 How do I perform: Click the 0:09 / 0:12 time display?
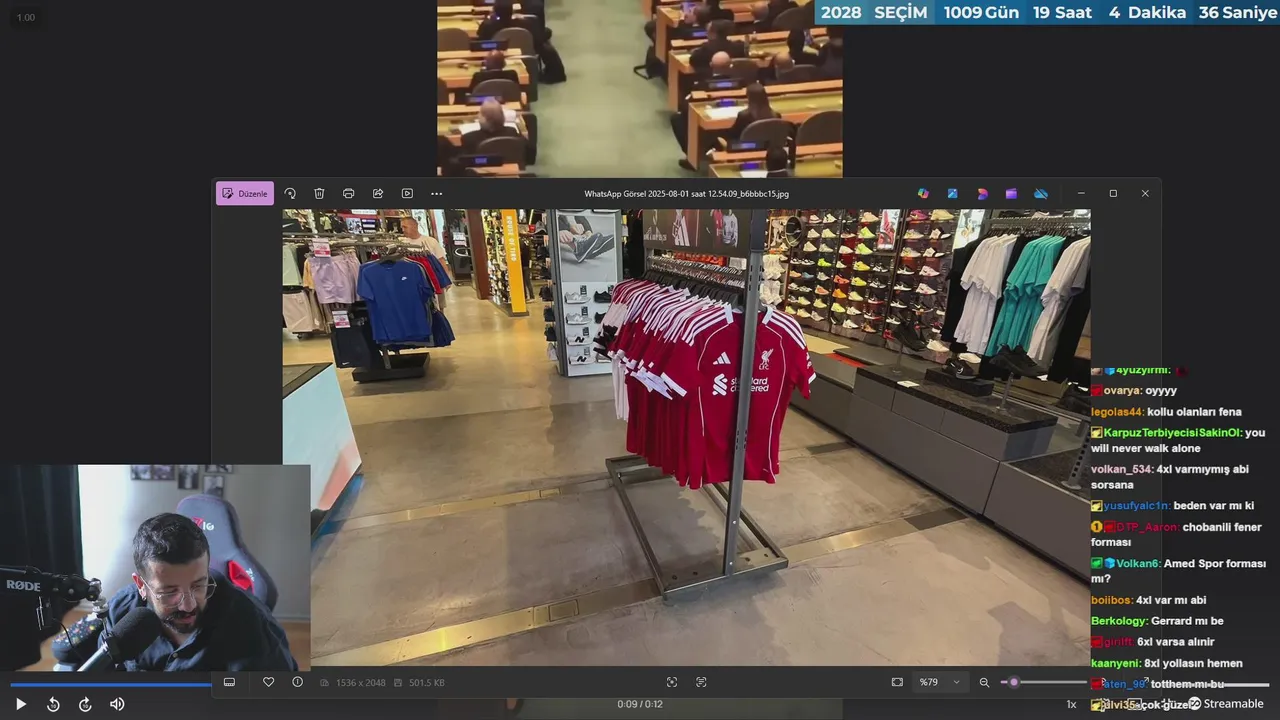coord(640,704)
